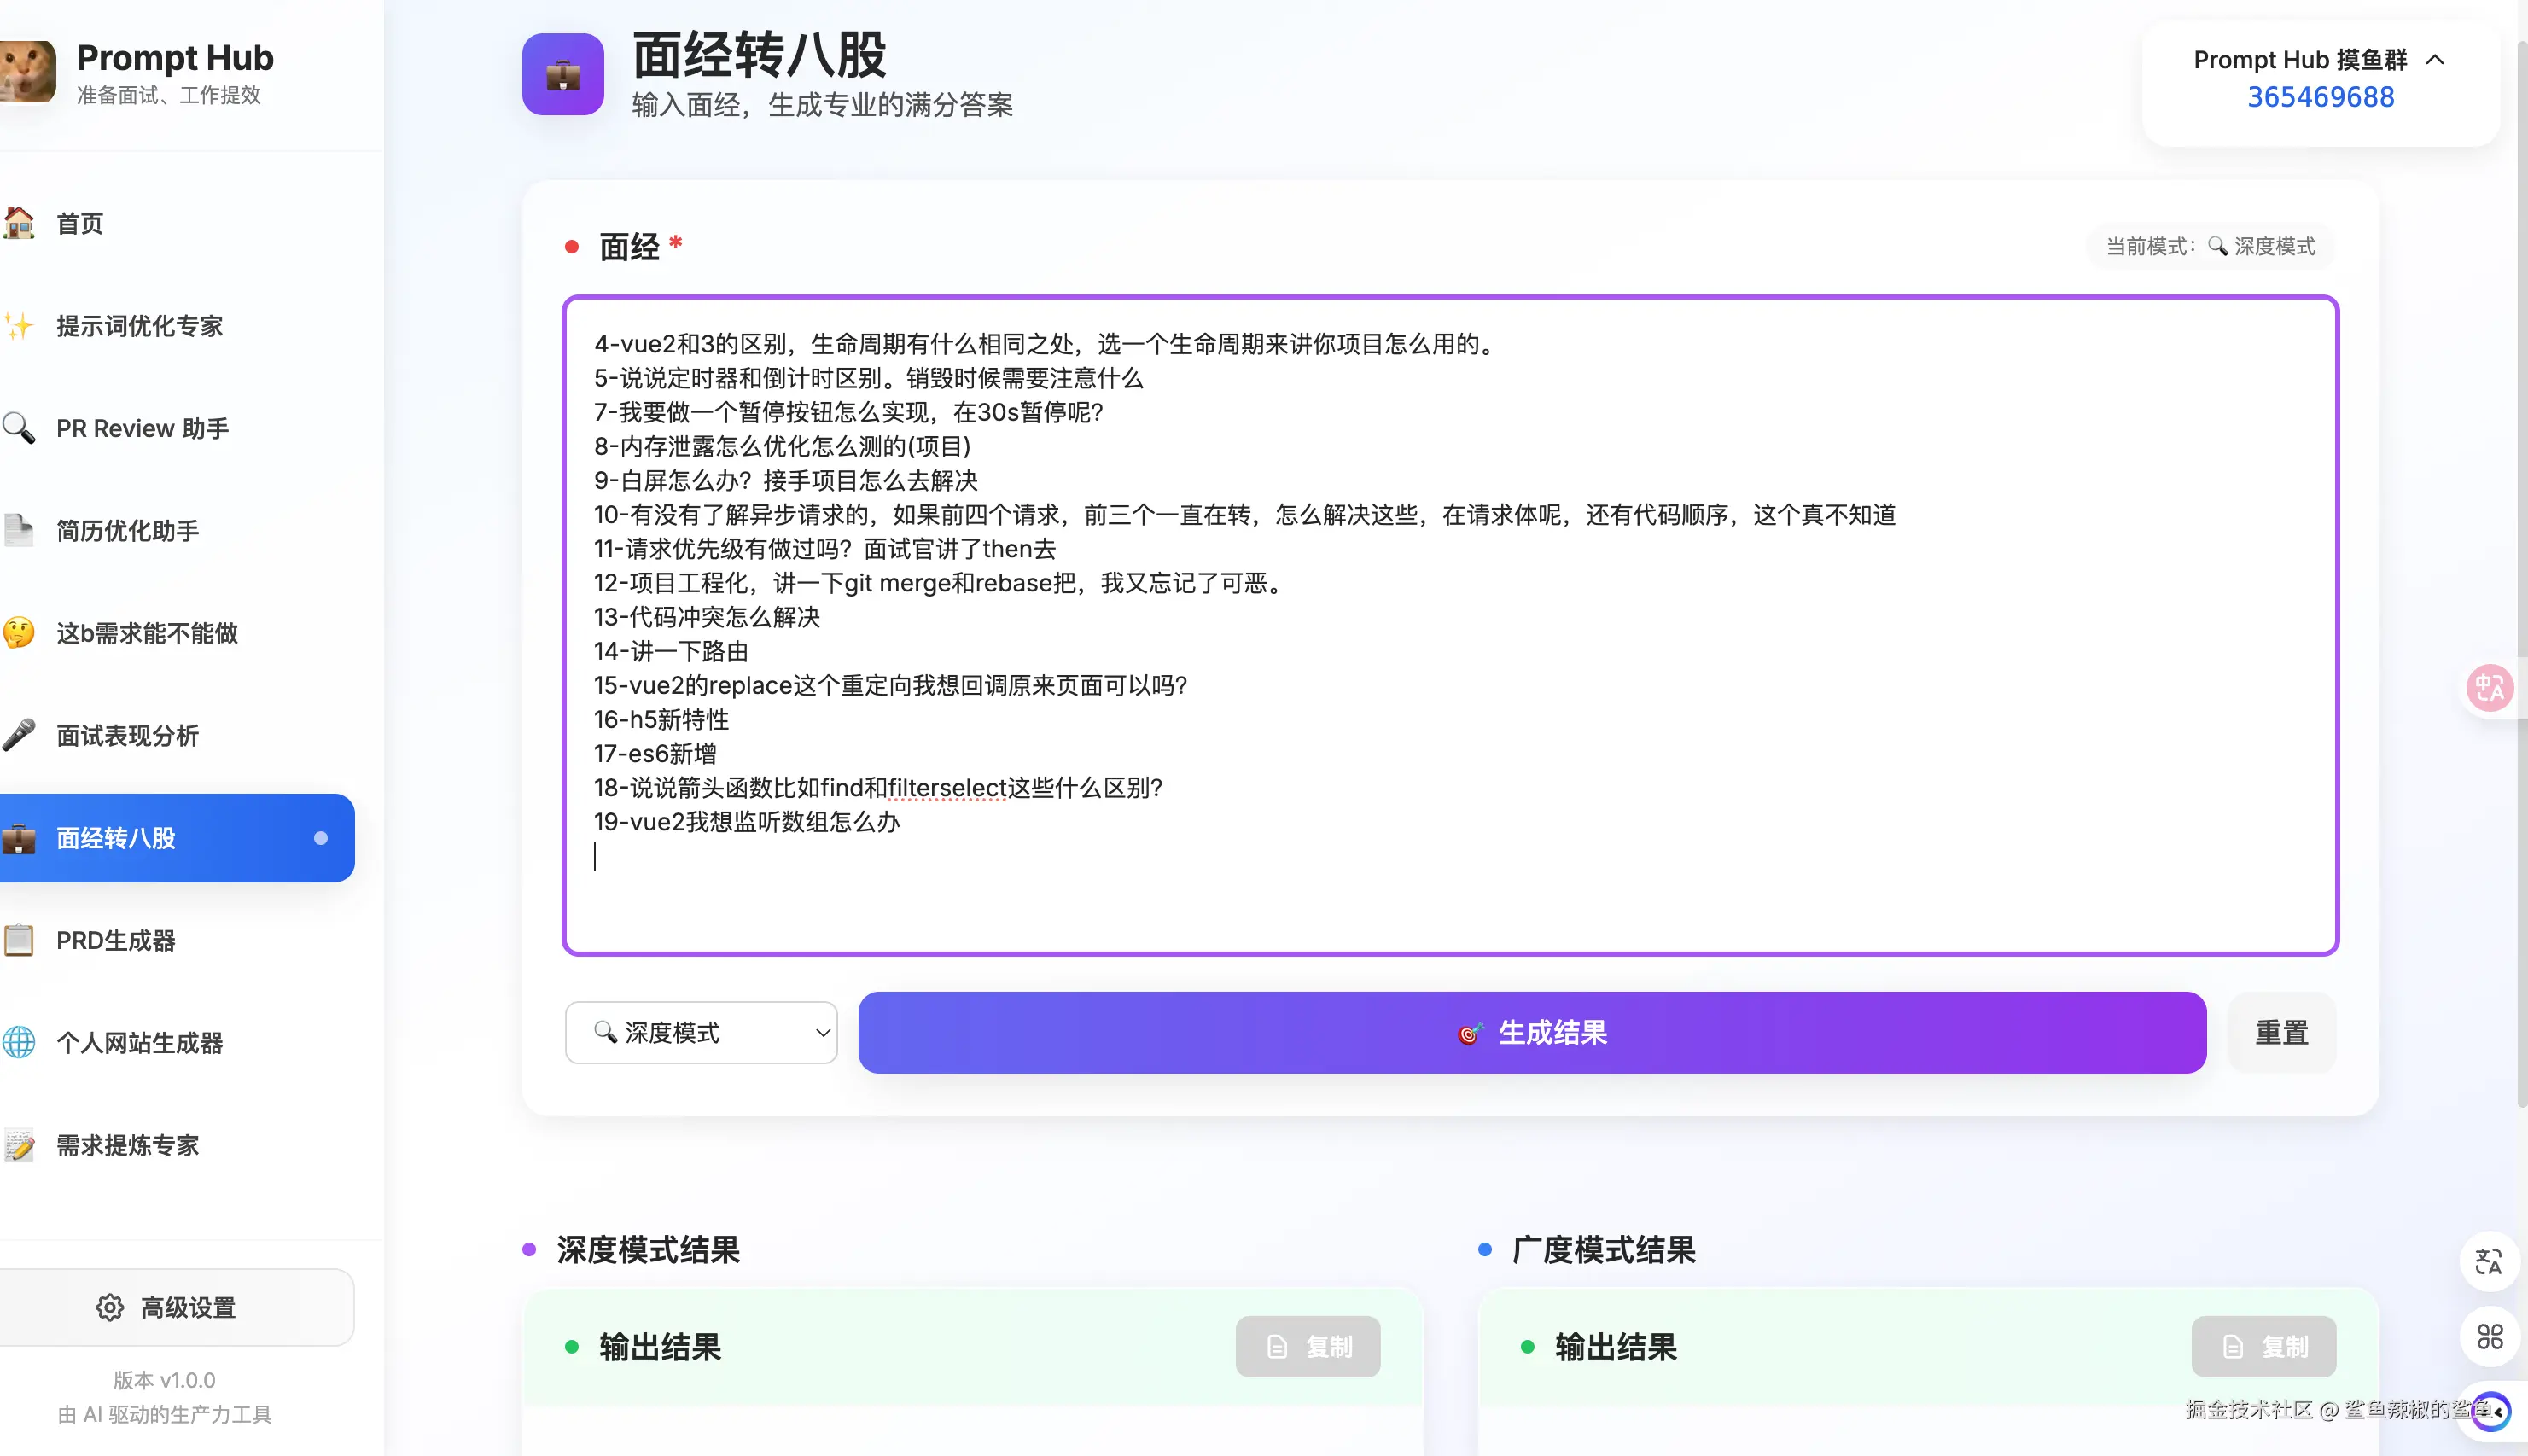Image resolution: width=2528 pixels, height=1456 pixels.
Task: Click the 生成结果 button
Action: [x=1531, y=1032]
